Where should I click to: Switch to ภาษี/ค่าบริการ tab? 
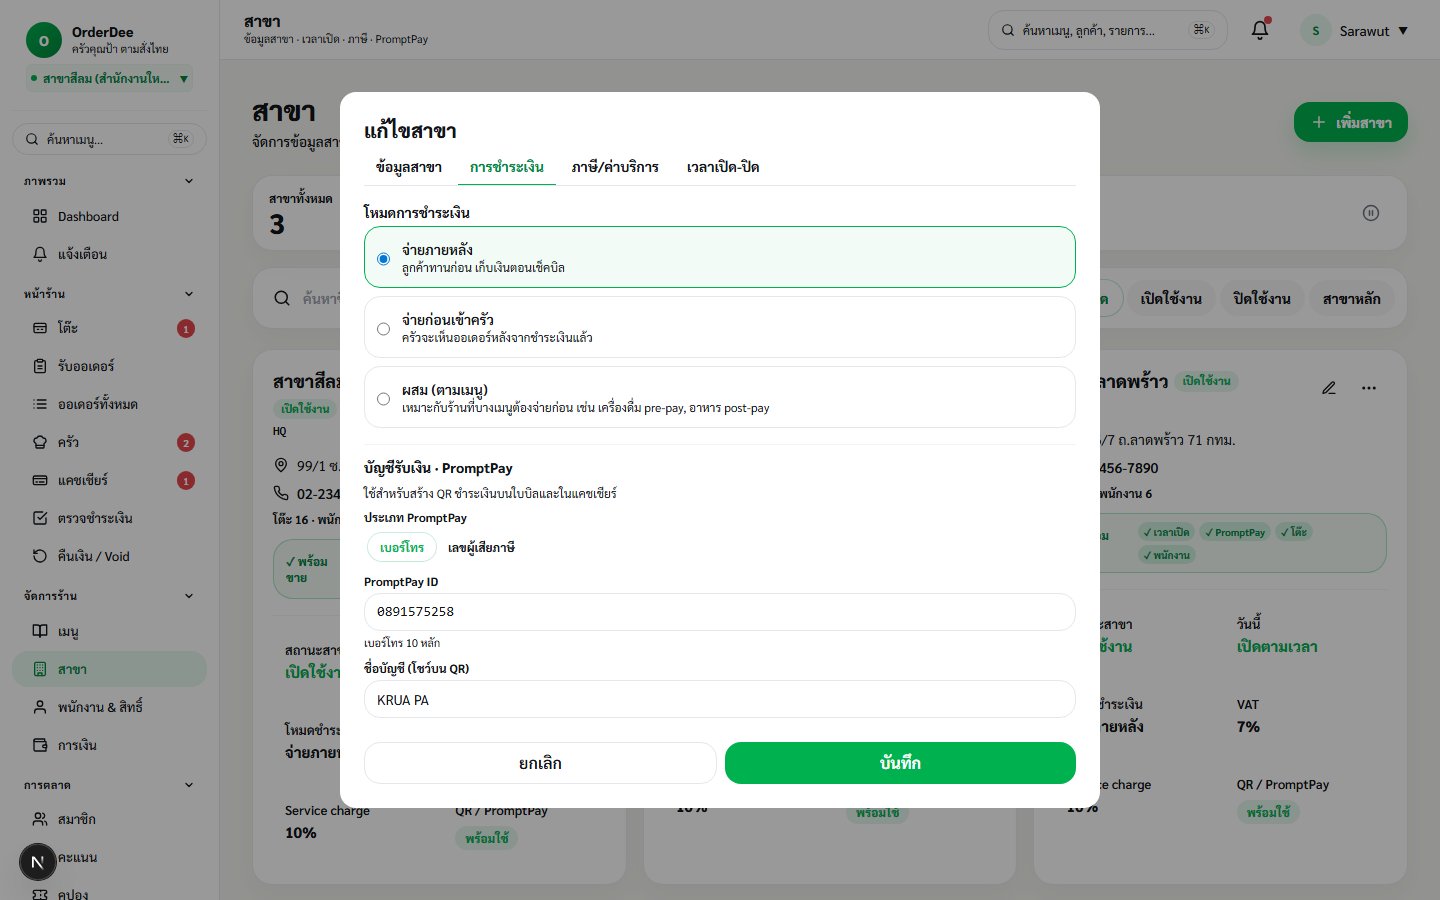[615, 167]
